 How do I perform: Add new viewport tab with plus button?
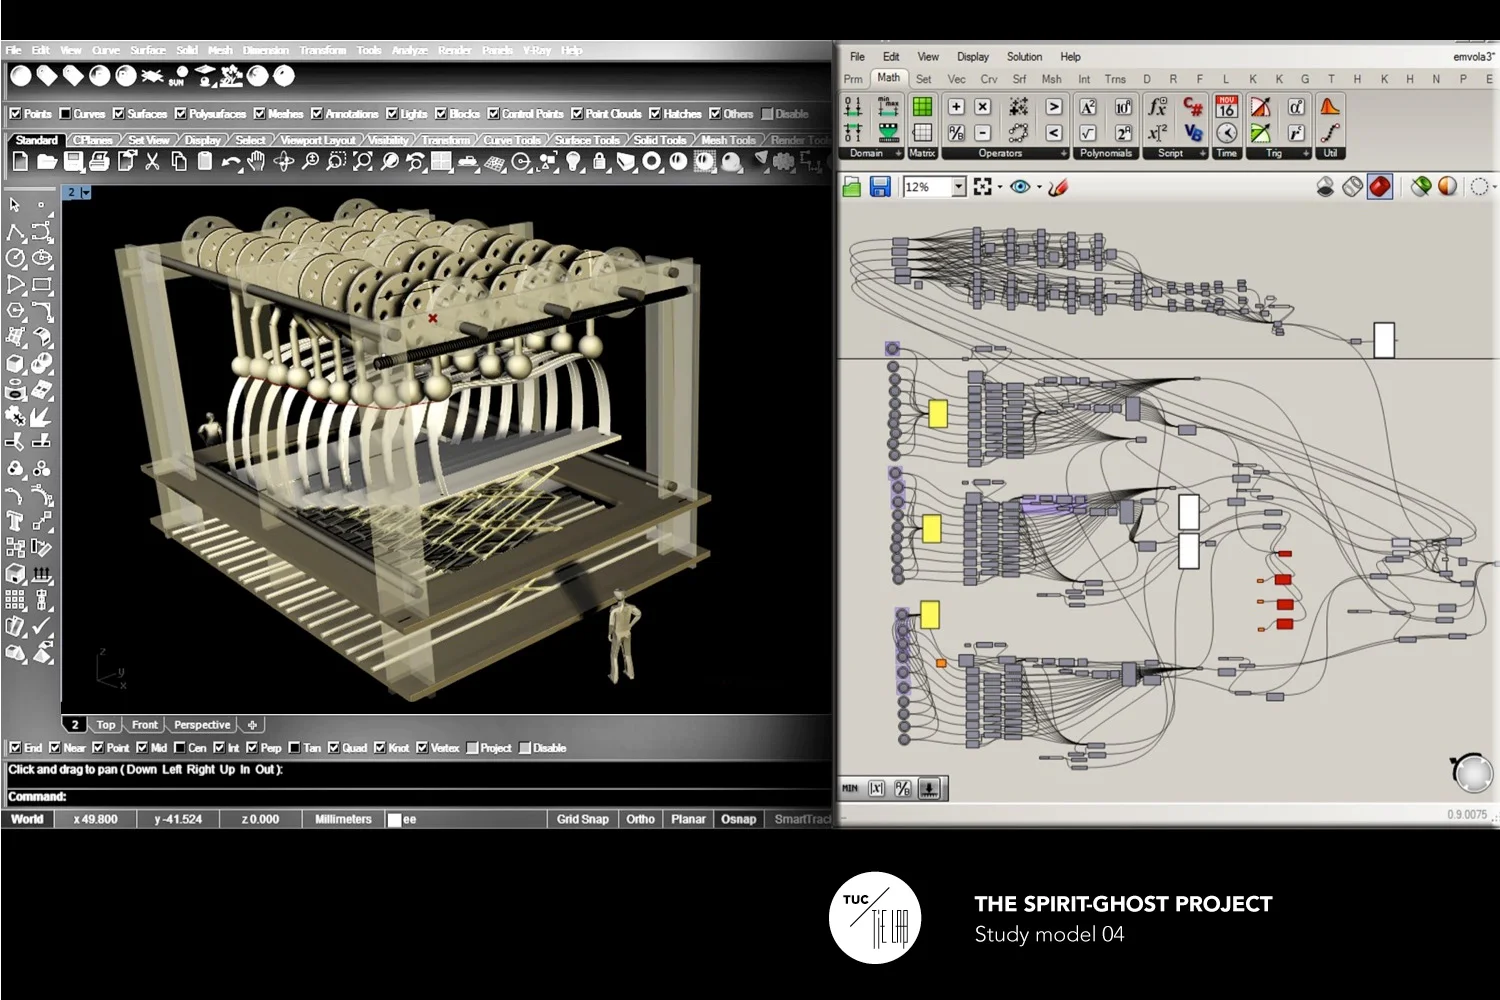[252, 725]
